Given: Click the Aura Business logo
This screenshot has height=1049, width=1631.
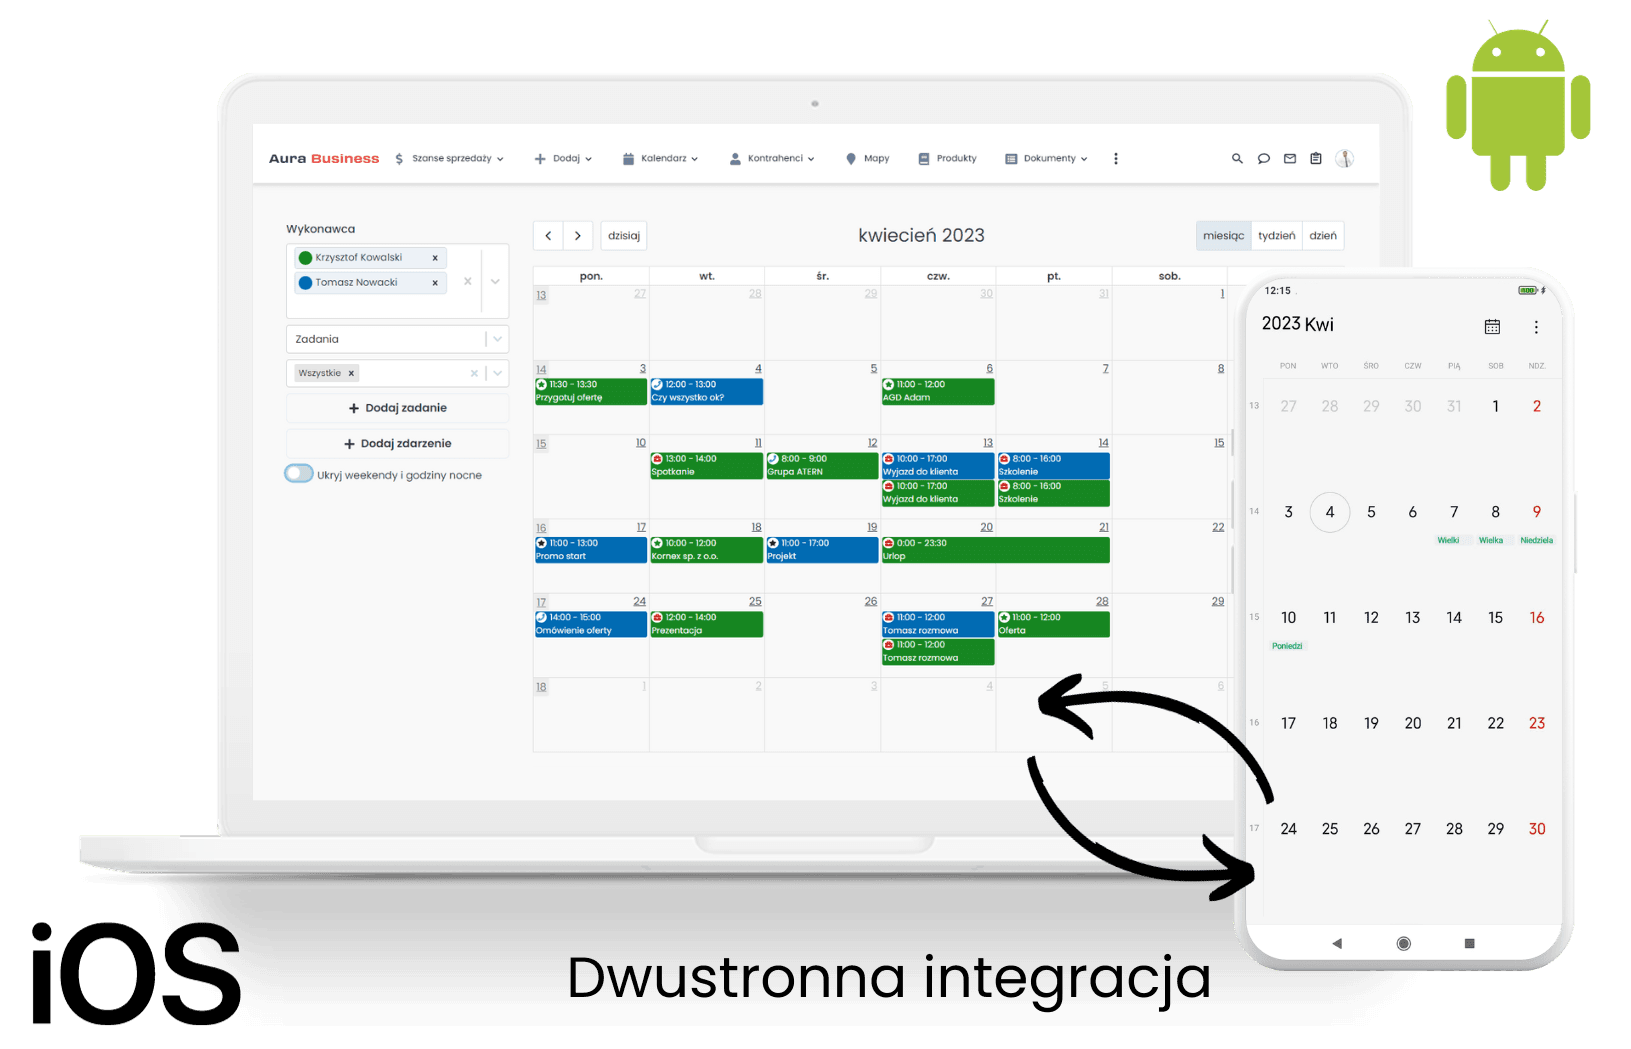Looking at the screenshot, I should 324,158.
